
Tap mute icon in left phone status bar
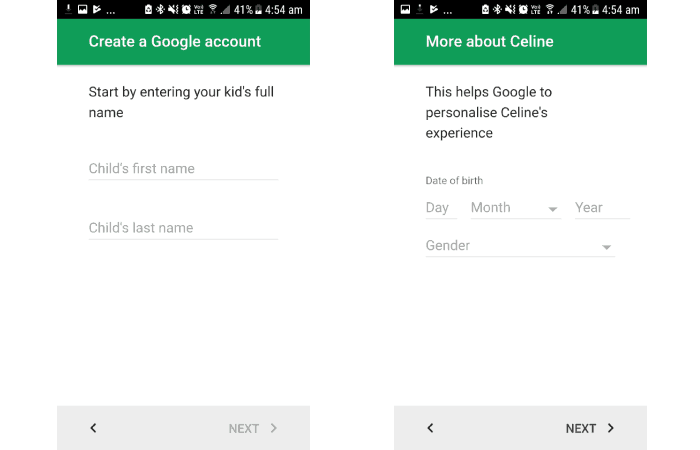pyautogui.click(x=173, y=9)
